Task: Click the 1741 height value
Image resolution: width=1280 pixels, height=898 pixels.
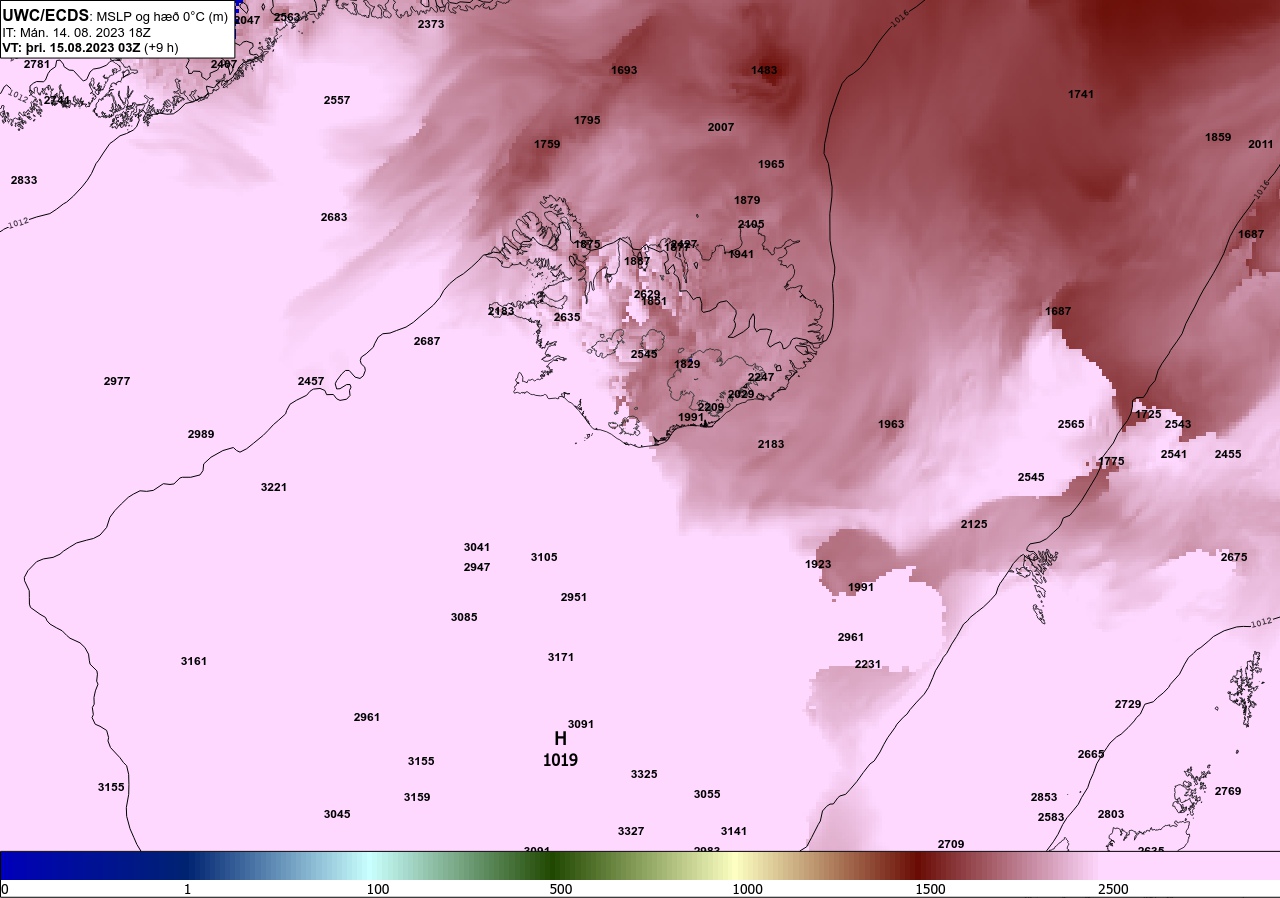Action: (1081, 94)
